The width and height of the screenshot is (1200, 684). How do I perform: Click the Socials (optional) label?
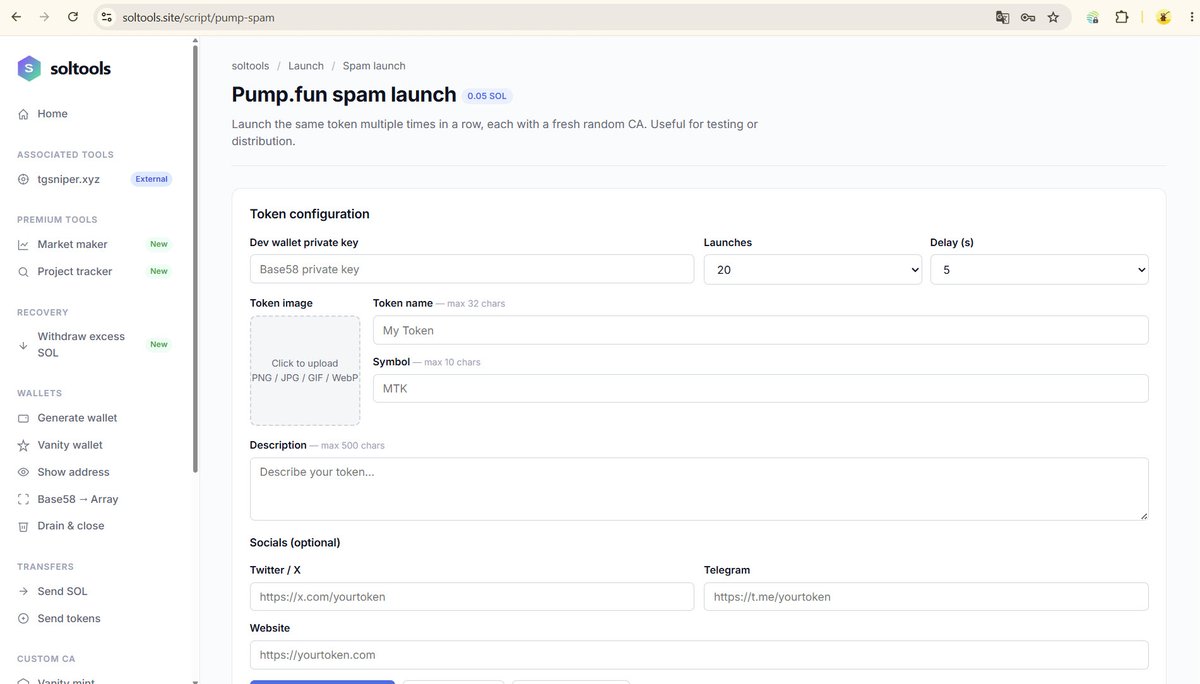[x=295, y=543]
